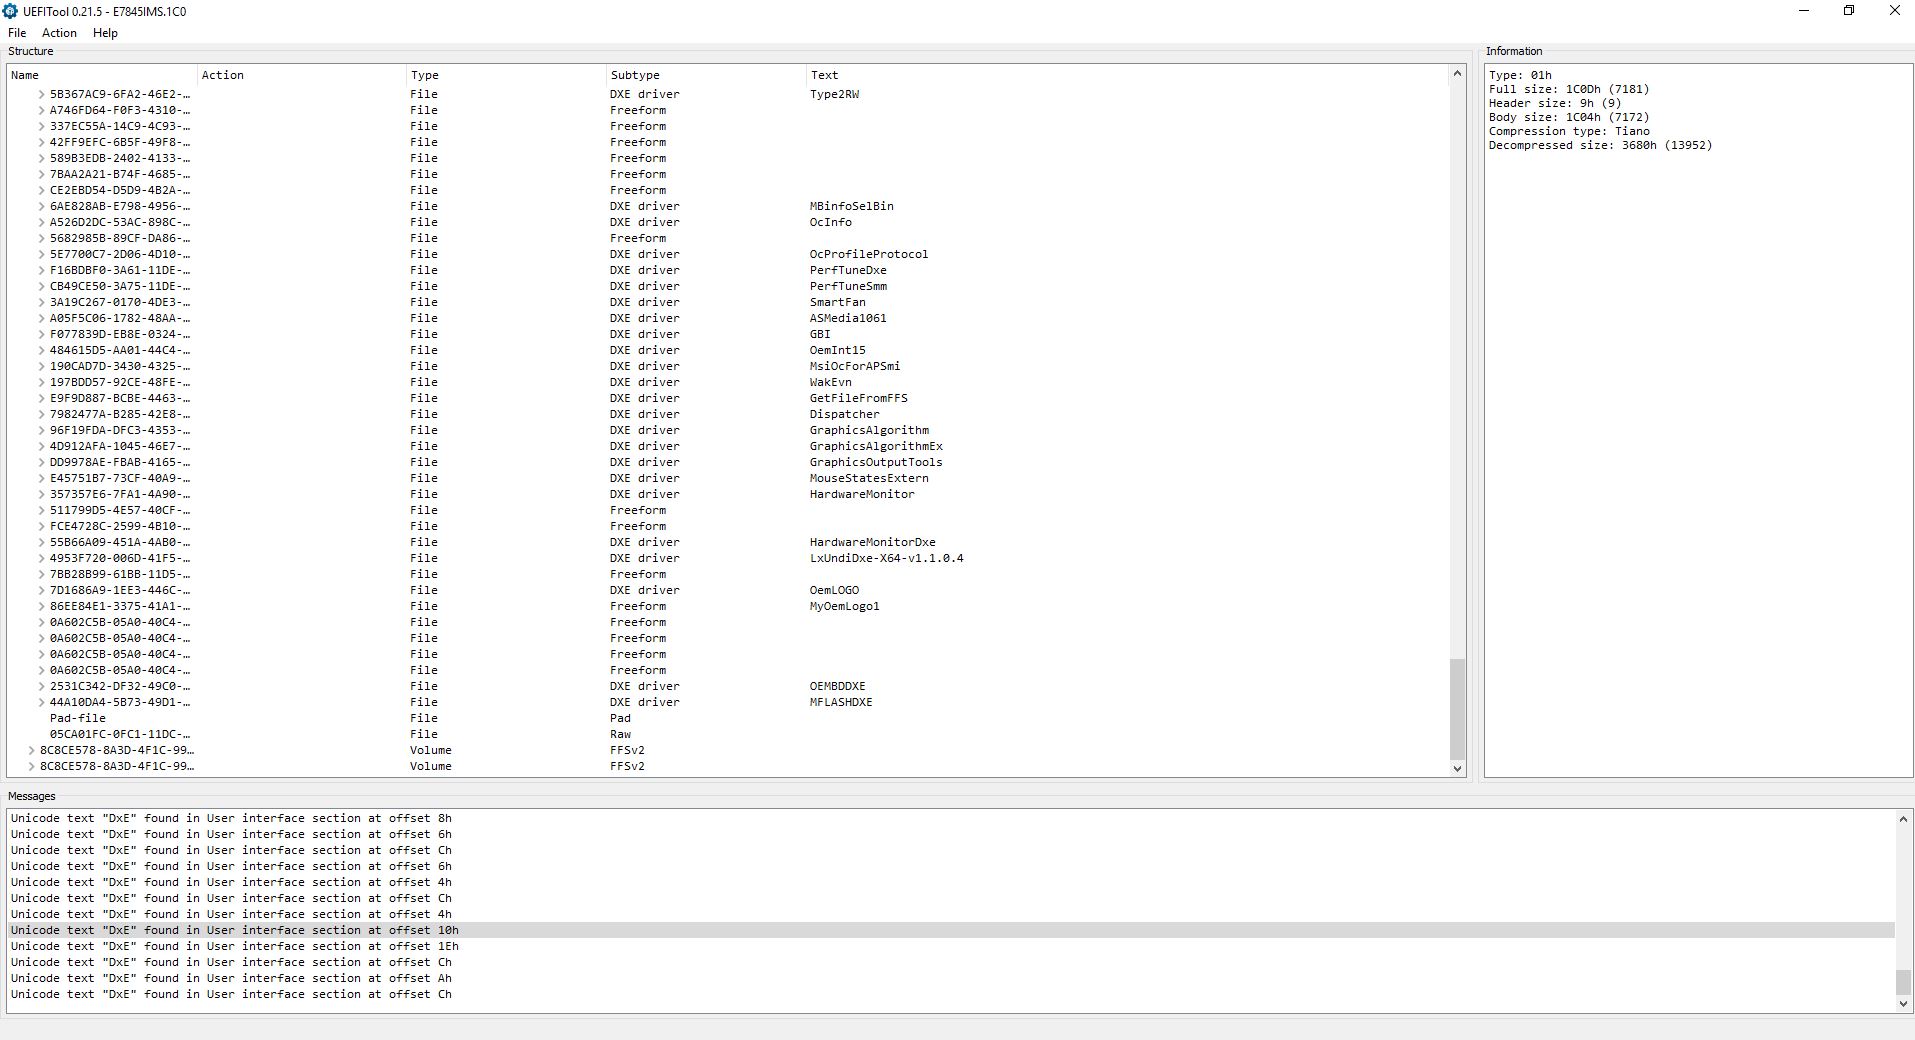1915x1040 pixels.
Task: Click the UEFITool app icon in title bar
Action: coord(10,11)
